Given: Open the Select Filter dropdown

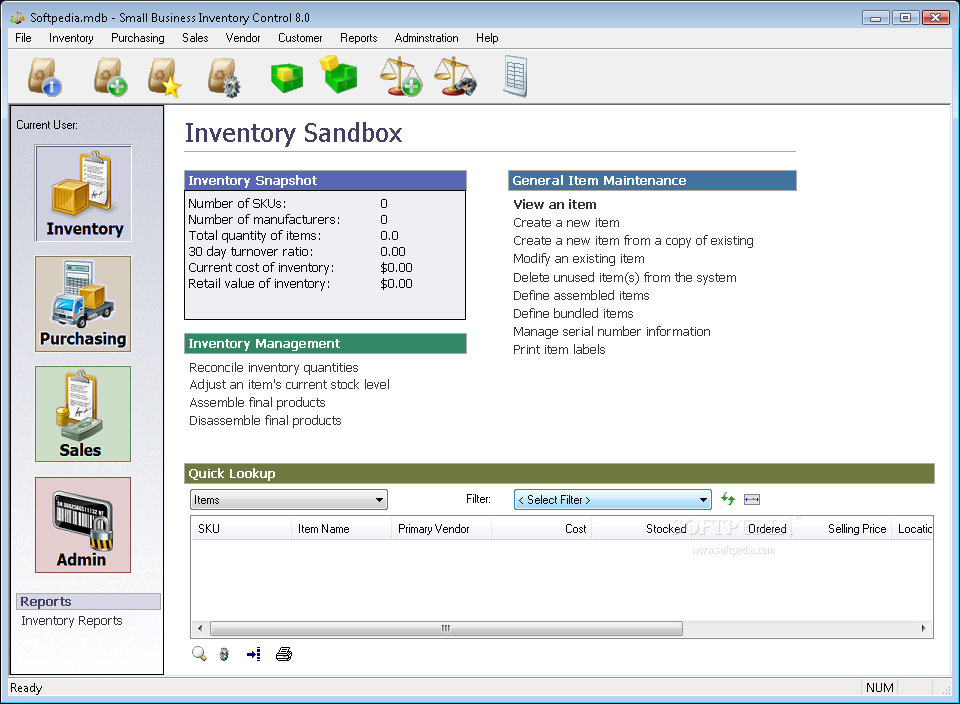Looking at the screenshot, I should [x=612, y=500].
